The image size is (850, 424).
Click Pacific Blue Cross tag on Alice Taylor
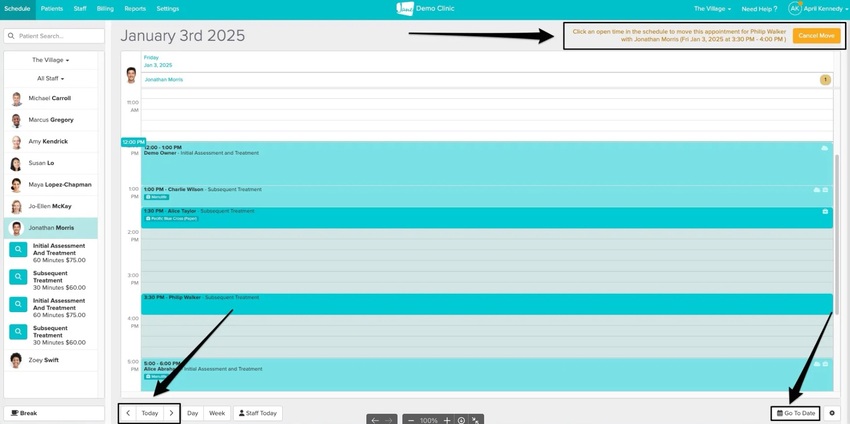coord(171,219)
